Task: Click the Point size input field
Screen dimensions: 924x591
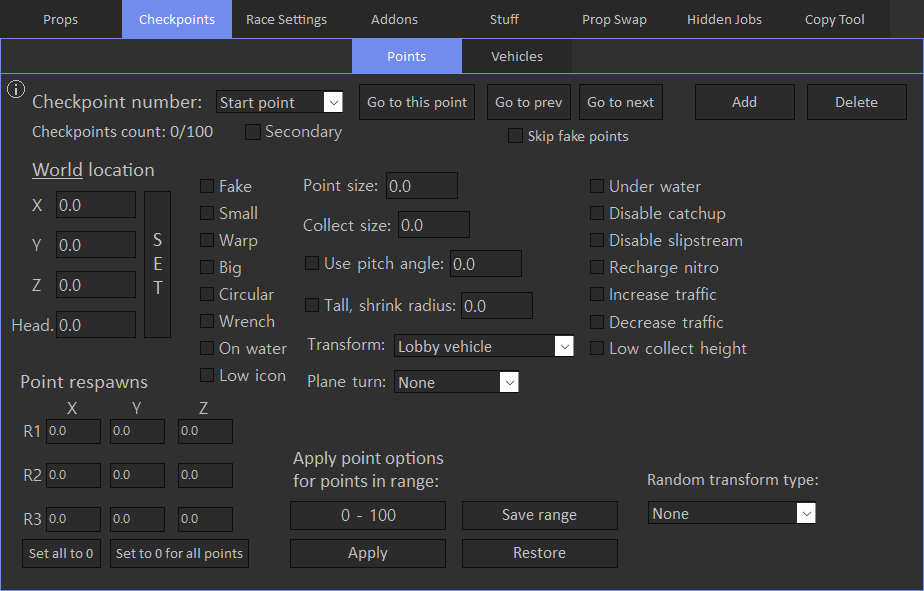Action: point(422,186)
